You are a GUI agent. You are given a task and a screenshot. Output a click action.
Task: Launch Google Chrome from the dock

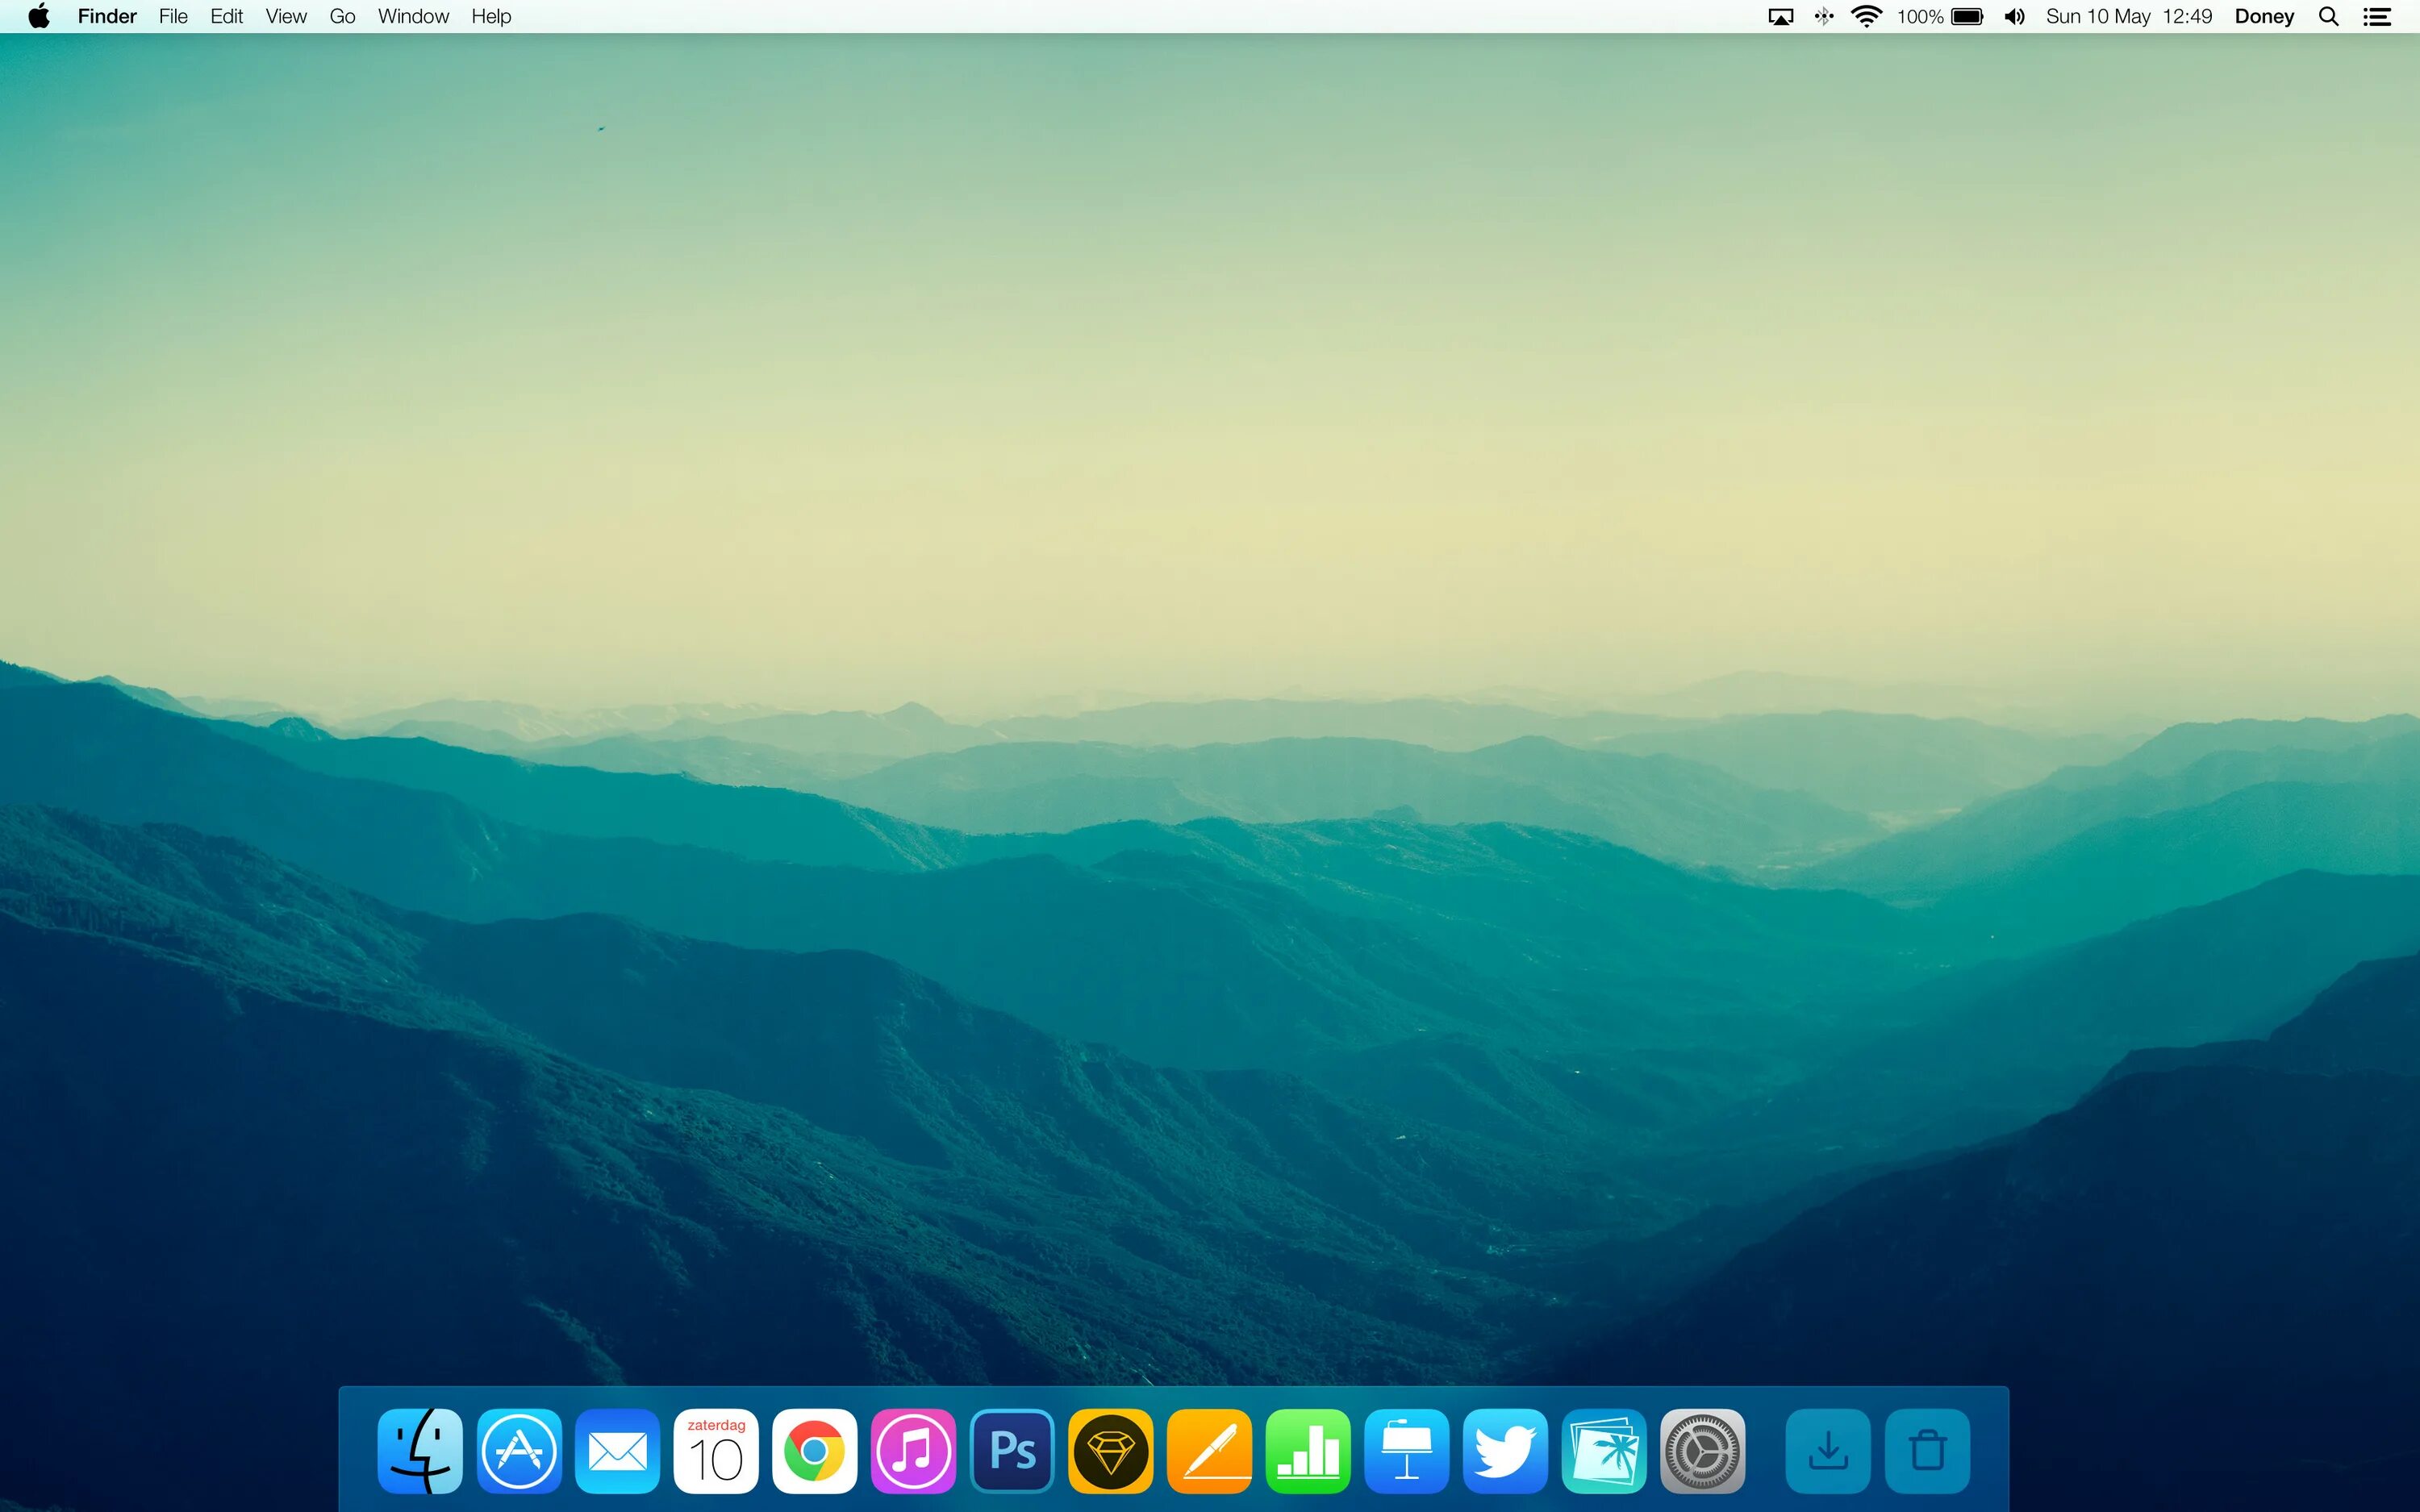point(814,1450)
